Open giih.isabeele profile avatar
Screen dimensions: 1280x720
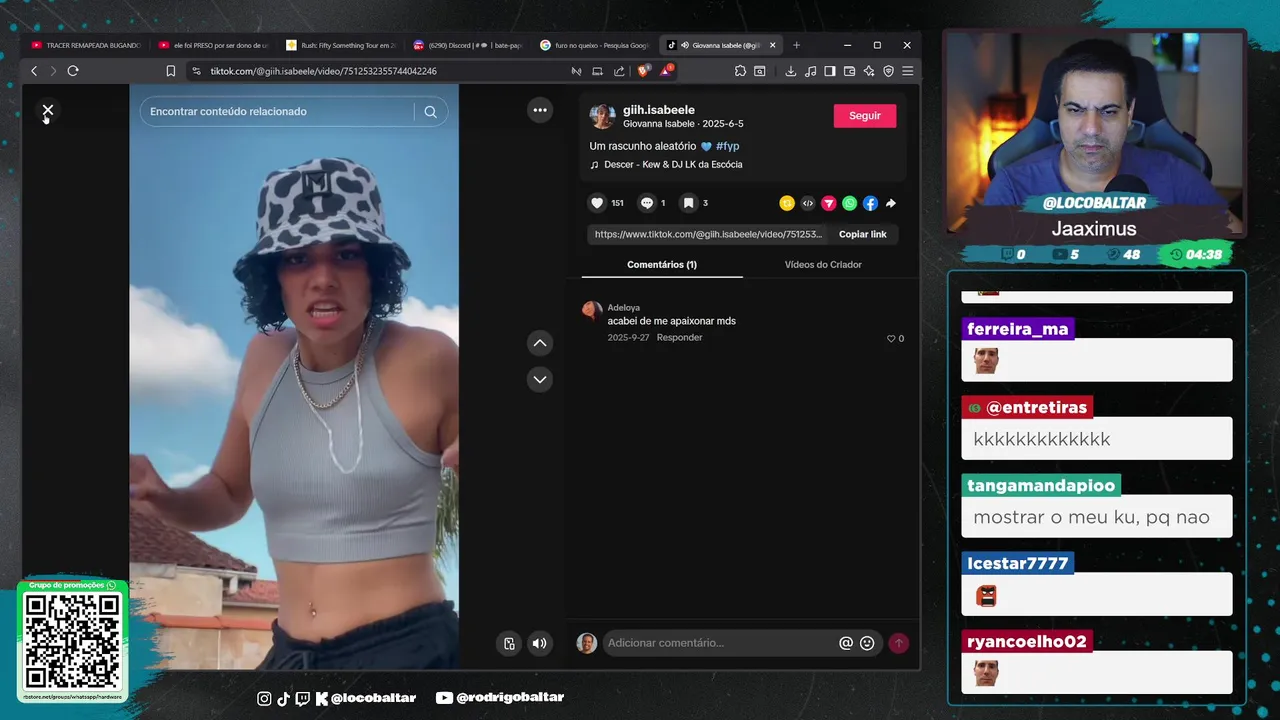pos(602,116)
